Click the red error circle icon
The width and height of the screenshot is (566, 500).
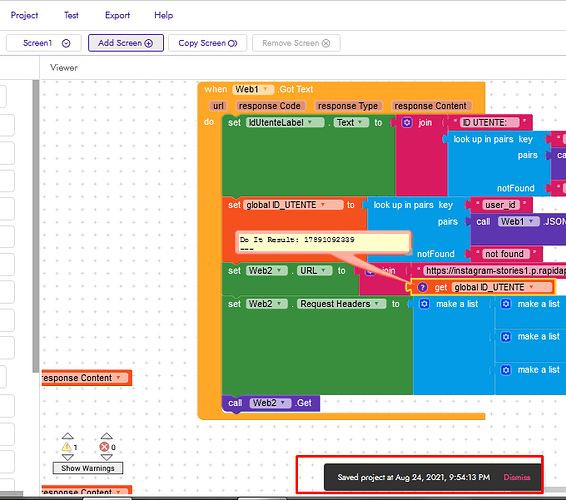coord(104,447)
